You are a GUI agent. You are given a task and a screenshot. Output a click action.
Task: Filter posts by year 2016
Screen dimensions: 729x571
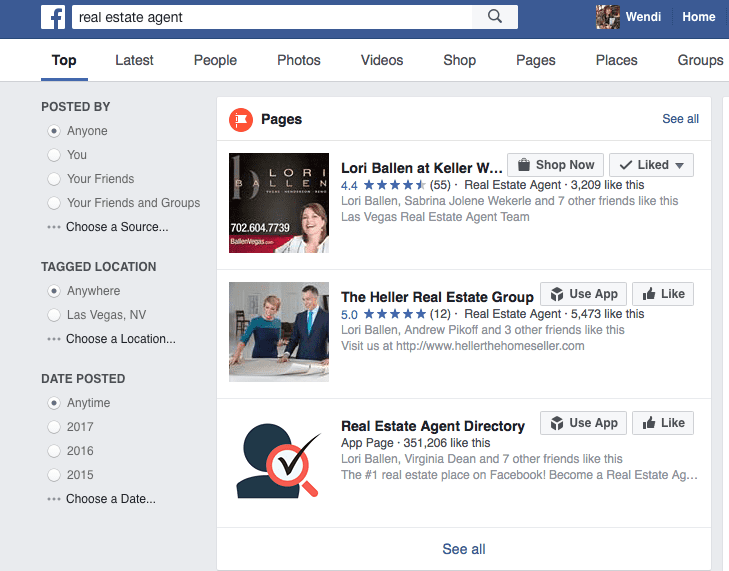pos(54,451)
